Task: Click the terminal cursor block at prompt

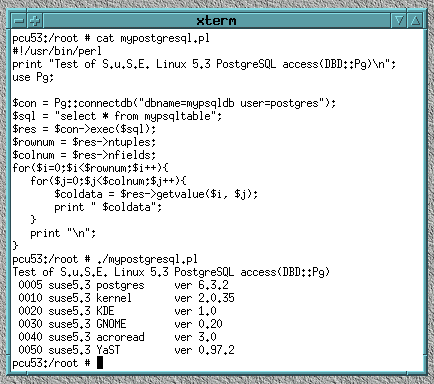Action: [100, 363]
